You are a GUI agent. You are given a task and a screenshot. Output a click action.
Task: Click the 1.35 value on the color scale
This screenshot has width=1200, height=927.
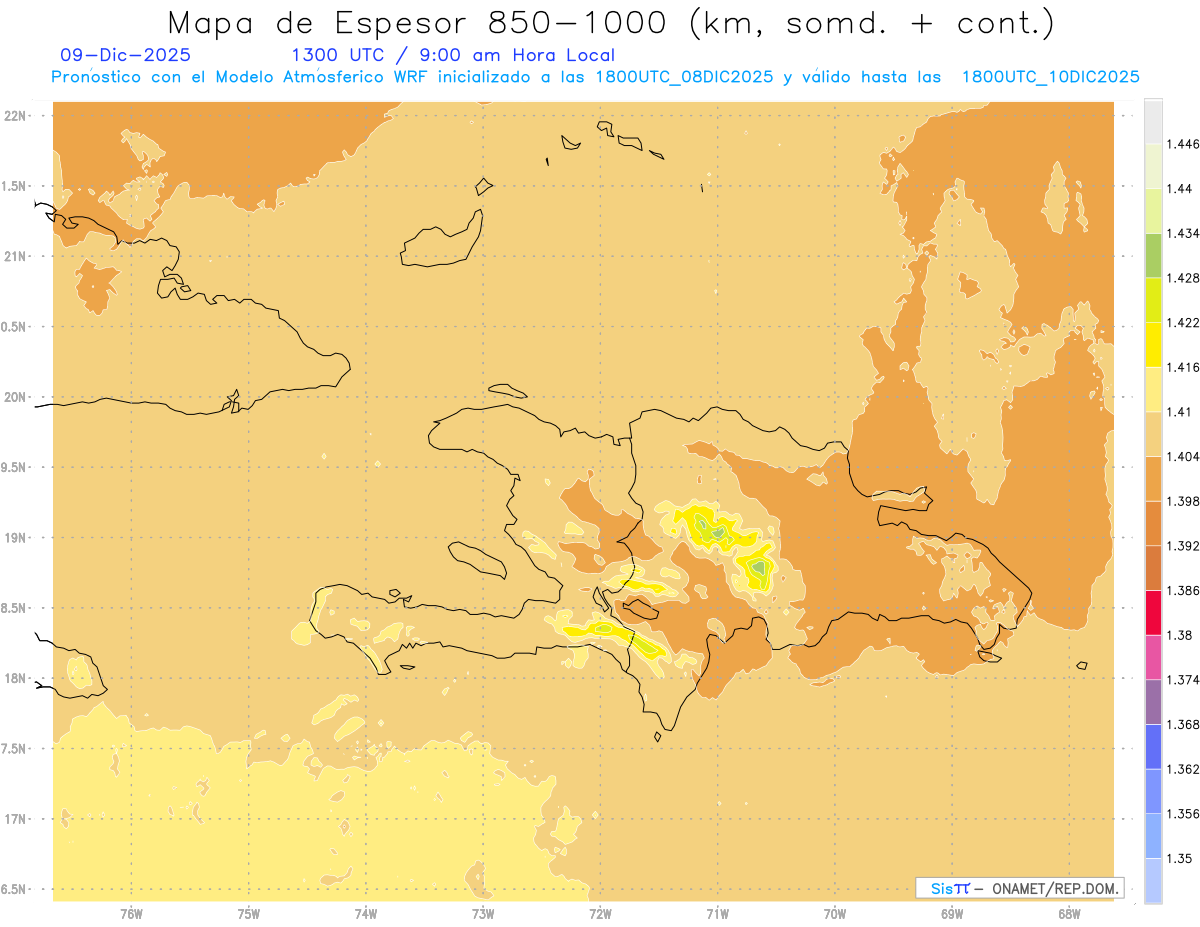coord(1178,858)
